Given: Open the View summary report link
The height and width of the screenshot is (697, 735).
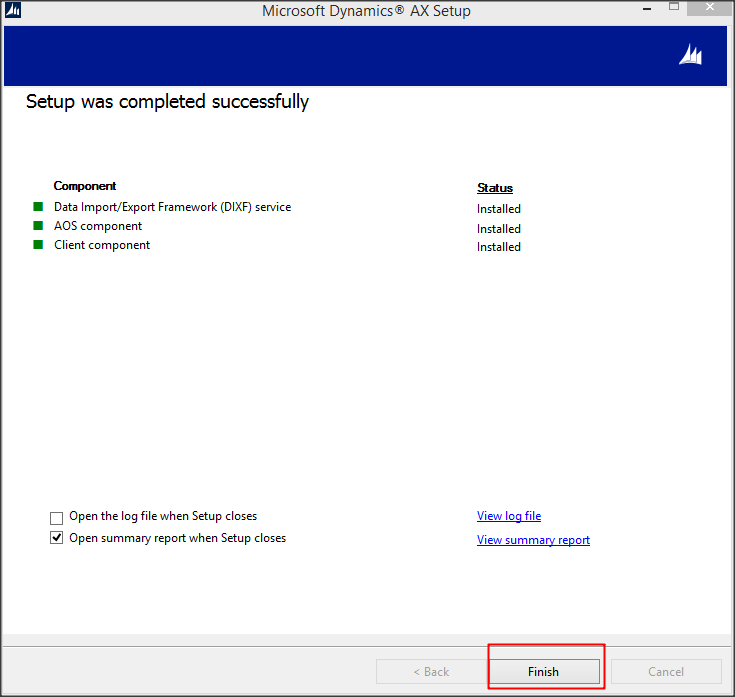Looking at the screenshot, I should tap(533, 540).
